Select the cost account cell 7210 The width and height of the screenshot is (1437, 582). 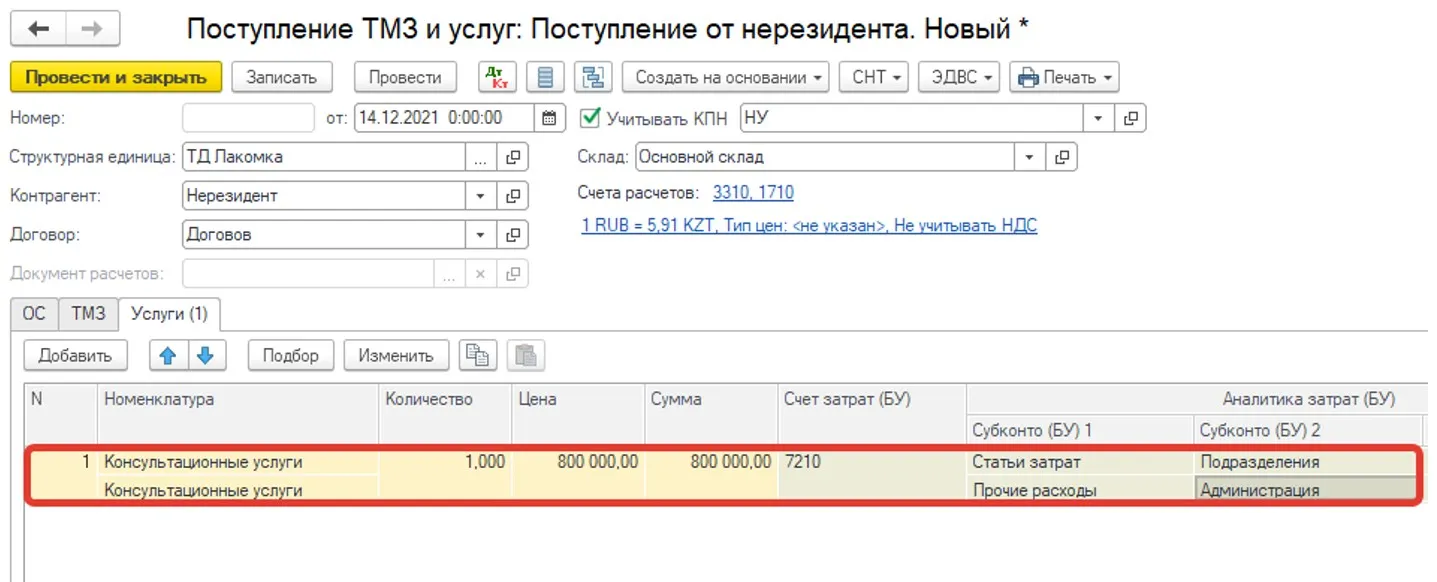click(x=872, y=462)
